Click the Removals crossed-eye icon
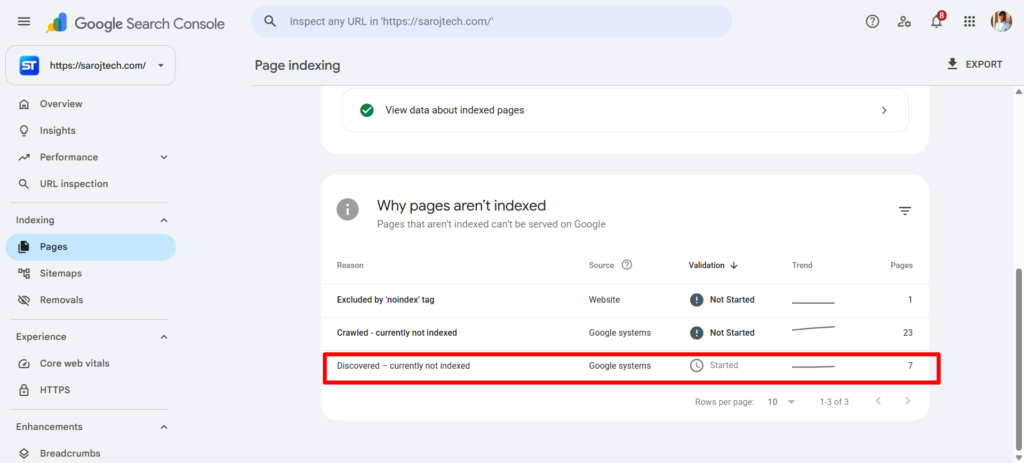Viewport: 1024px width, 463px height. (x=24, y=300)
